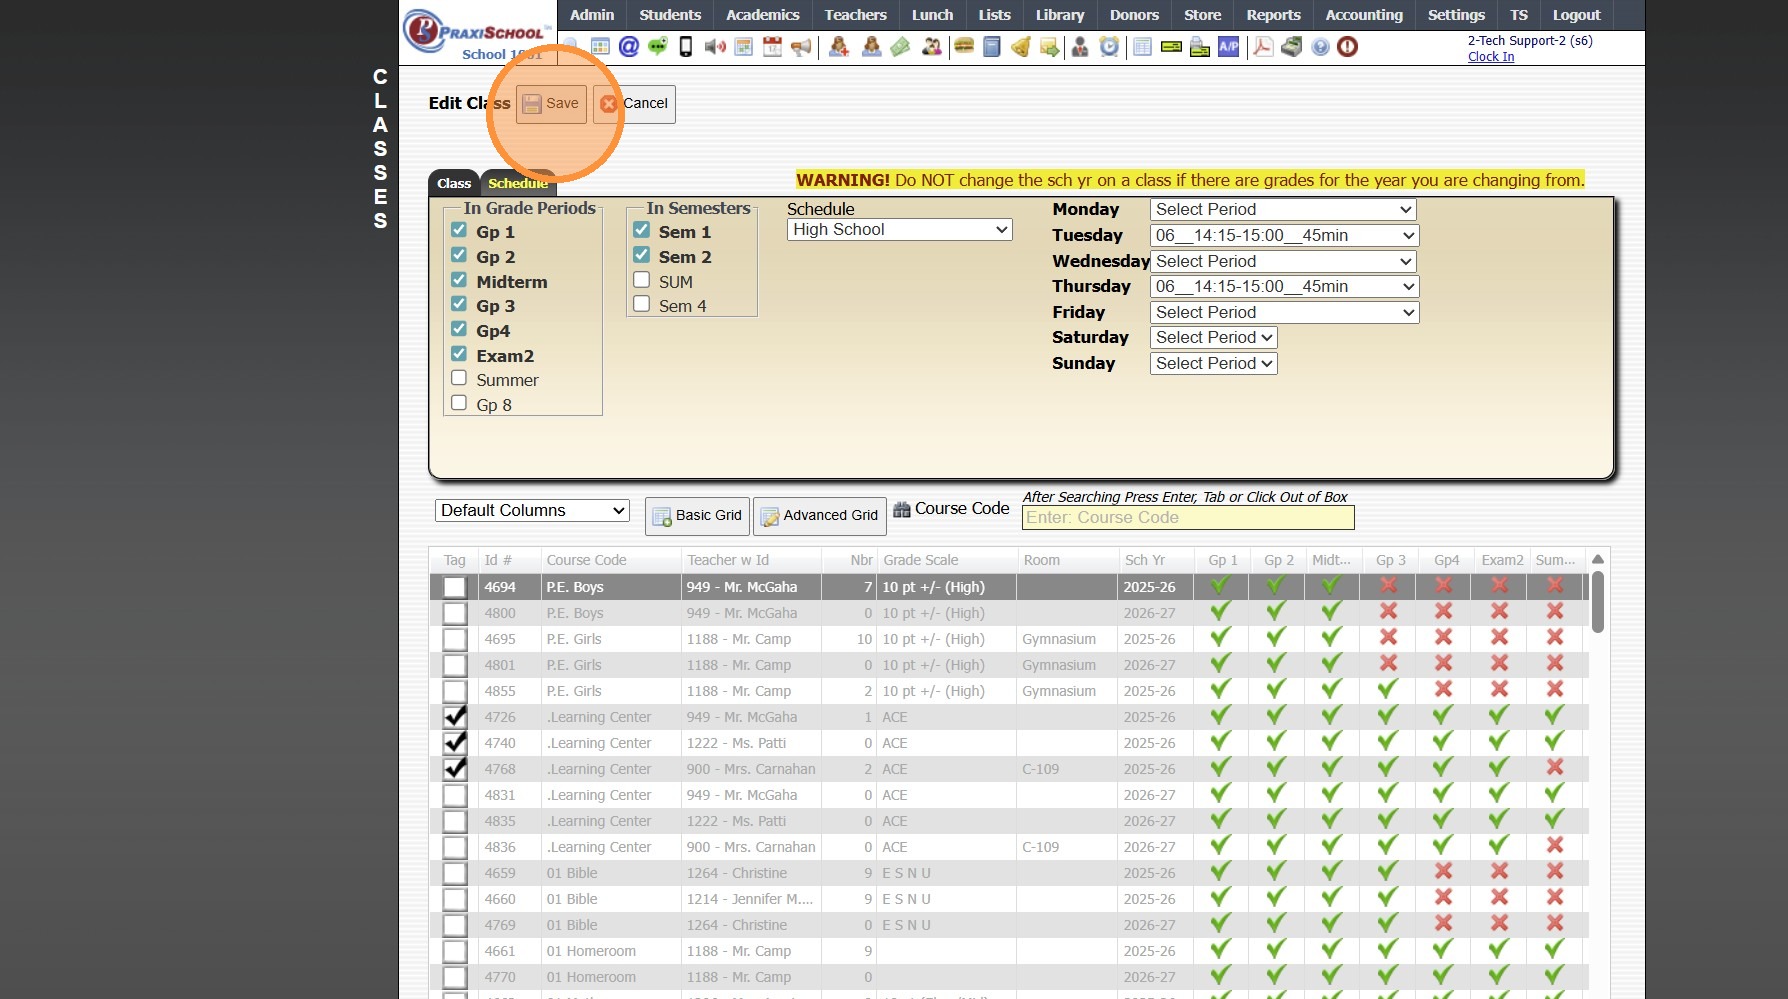Click the megaphone toolbar icon
1788x999 pixels.
pyautogui.click(x=801, y=46)
